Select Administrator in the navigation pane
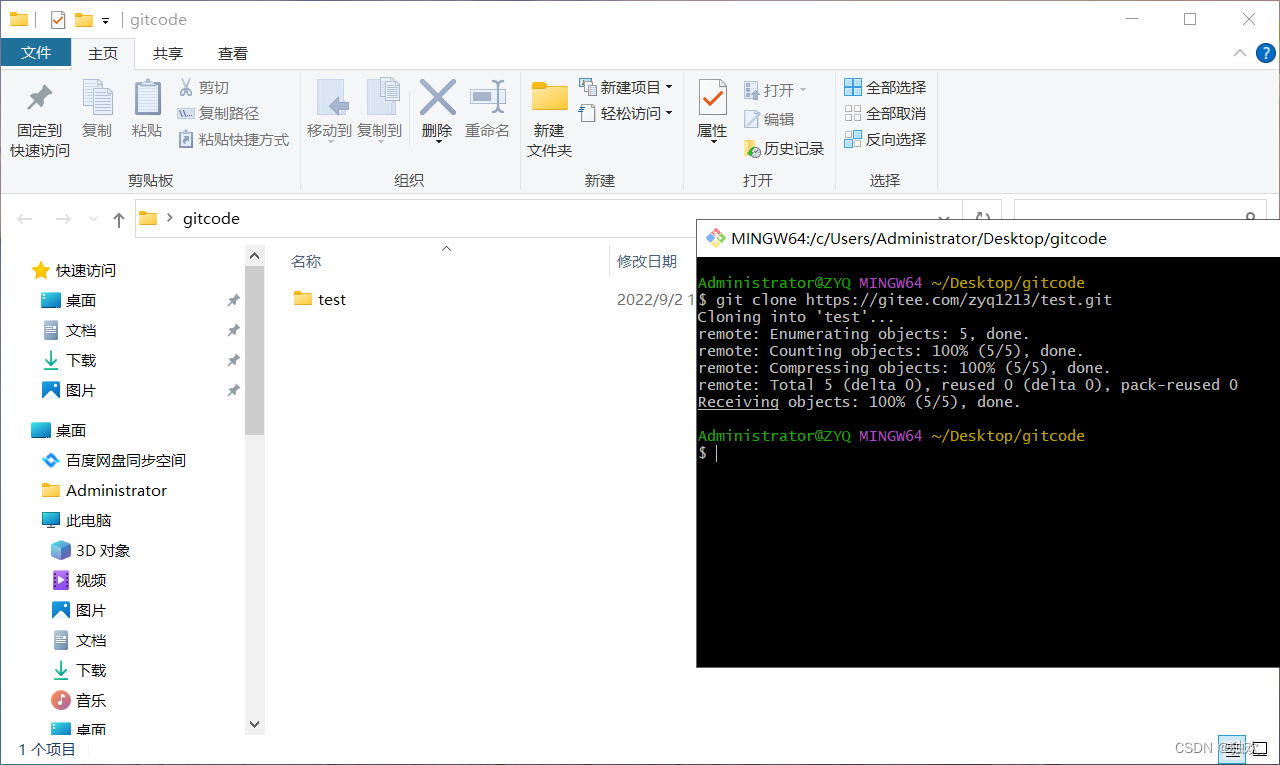 [x=104, y=491]
